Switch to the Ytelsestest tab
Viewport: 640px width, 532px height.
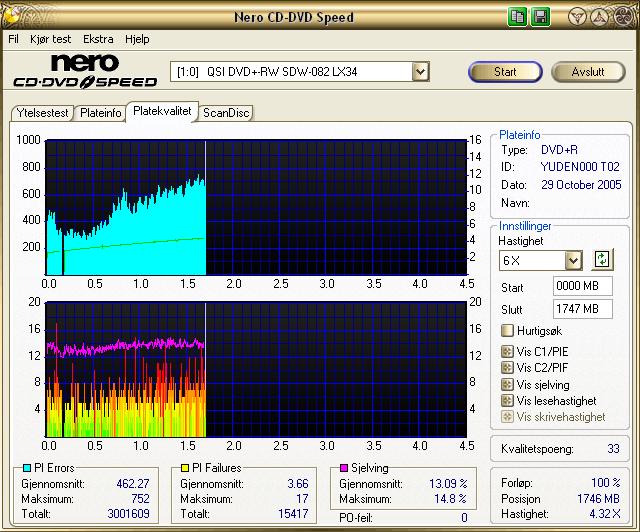point(42,113)
